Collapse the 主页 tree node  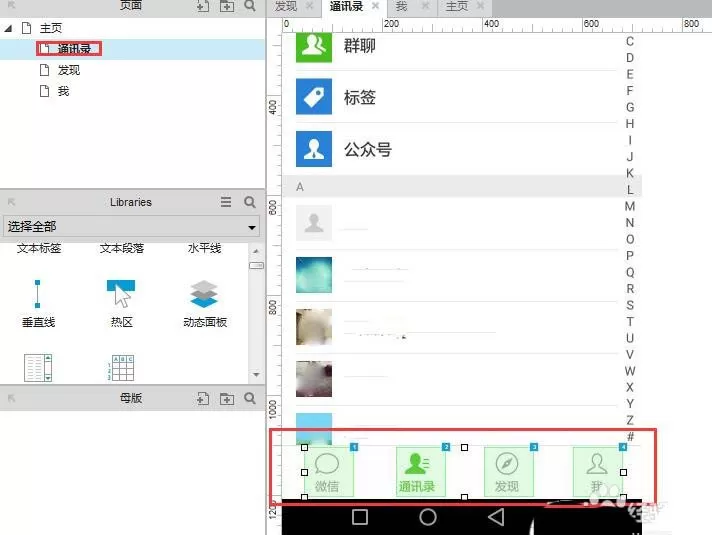point(8,29)
